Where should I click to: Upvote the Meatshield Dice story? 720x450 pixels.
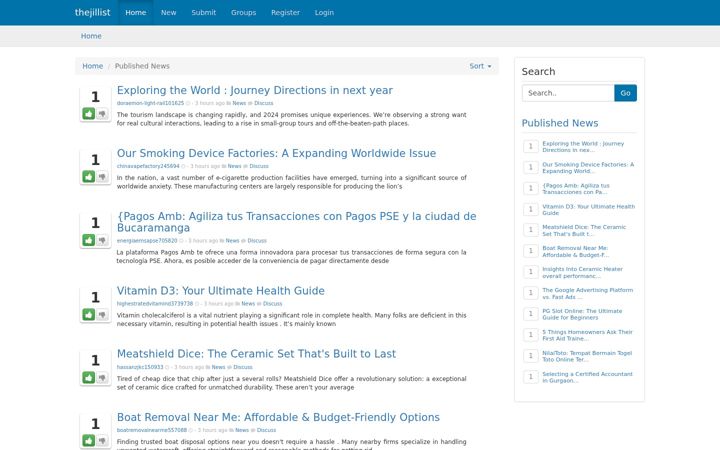click(x=89, y=377)
